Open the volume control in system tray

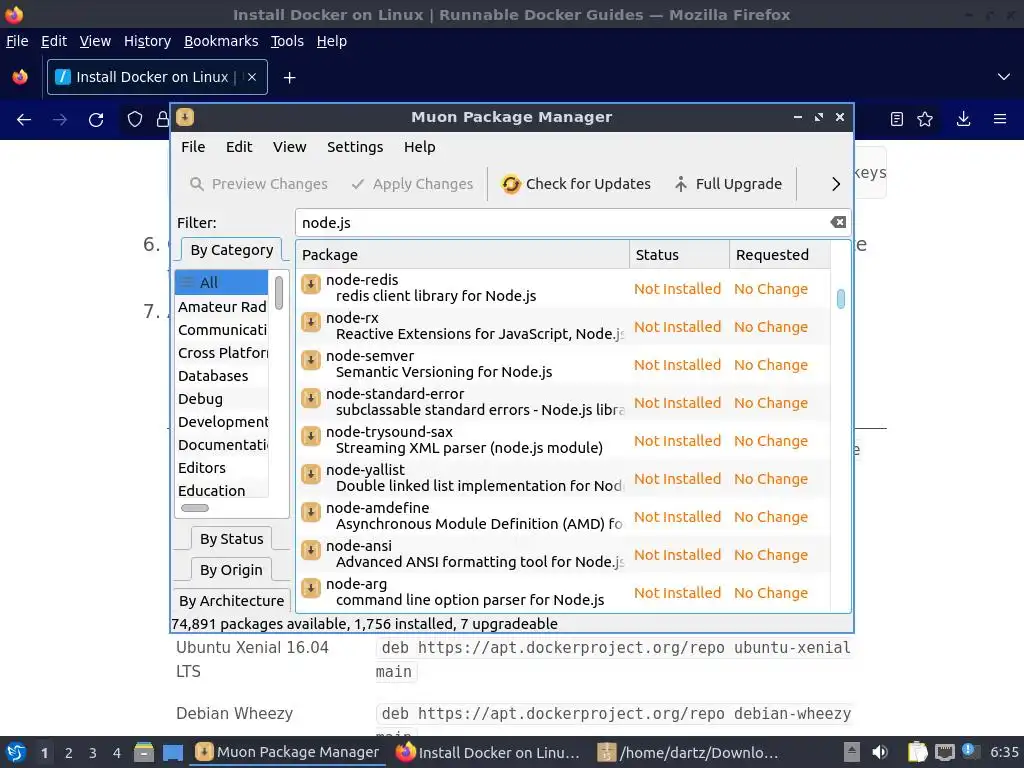[880, 752]
